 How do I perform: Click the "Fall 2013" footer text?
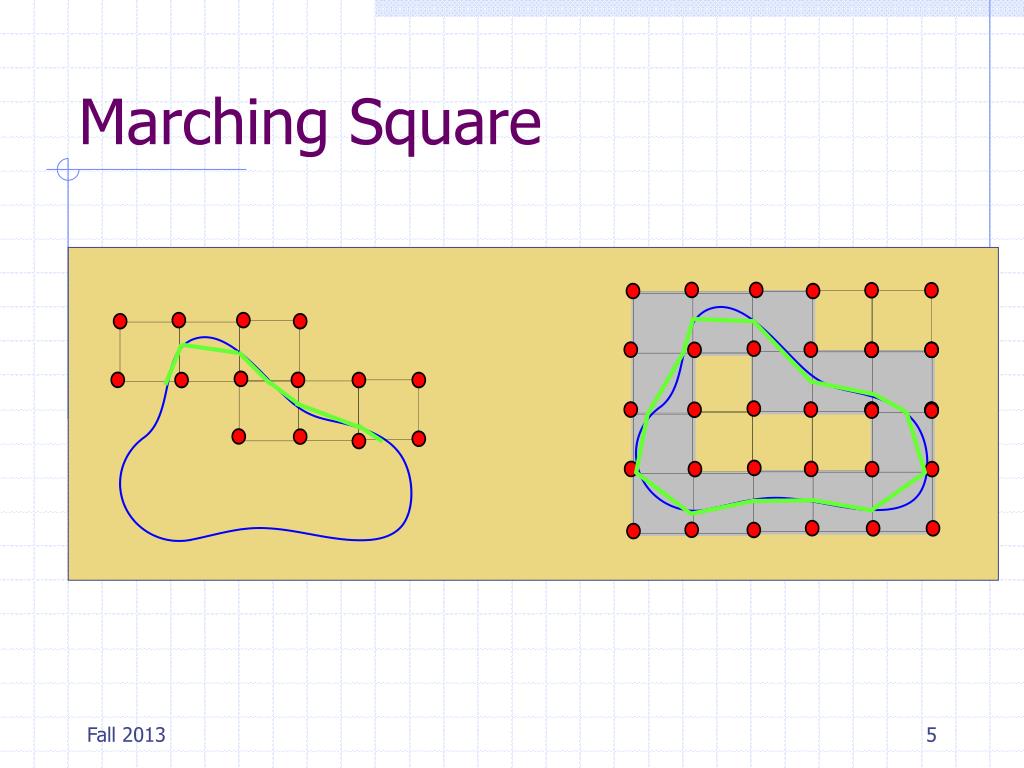click(126, 735)
